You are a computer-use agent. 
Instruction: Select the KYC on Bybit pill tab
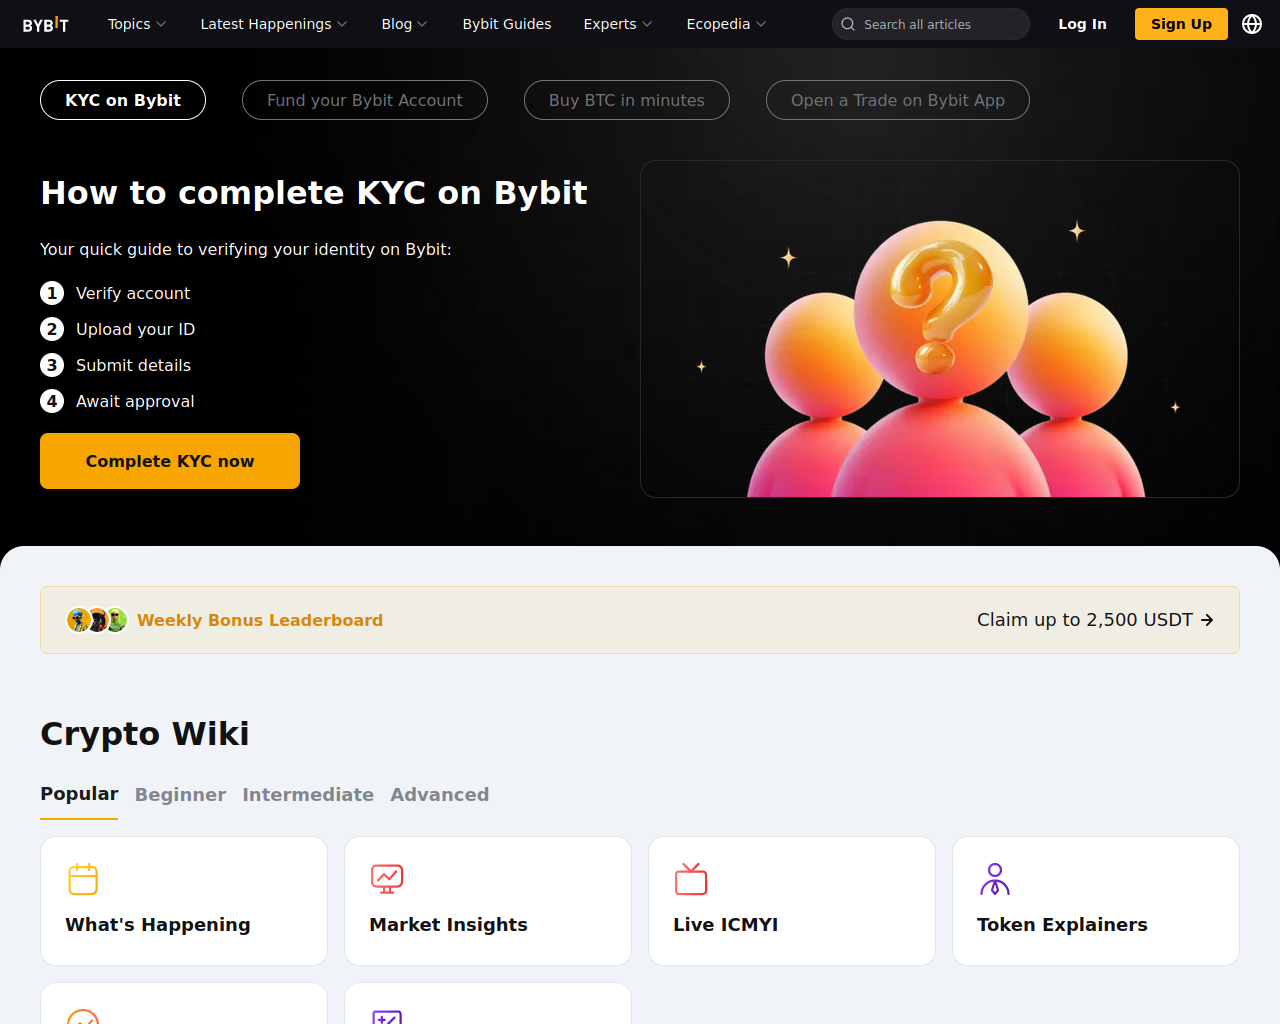click(x=123, y=100)
